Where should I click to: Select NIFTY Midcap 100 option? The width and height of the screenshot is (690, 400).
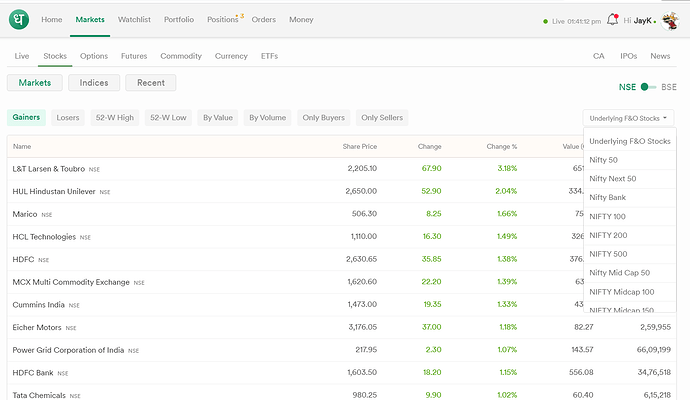[629, 292]
